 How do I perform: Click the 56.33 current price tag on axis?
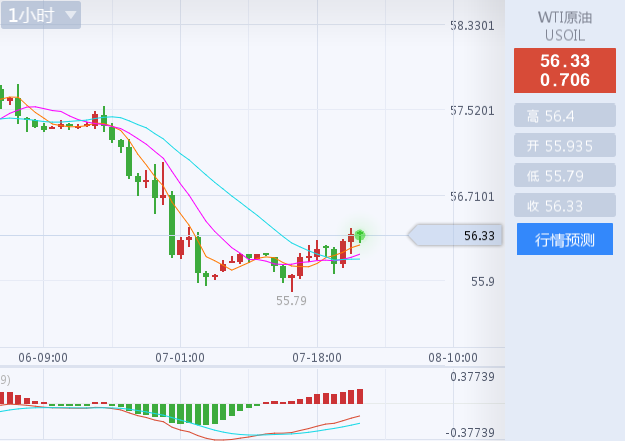tap(455, 235)
